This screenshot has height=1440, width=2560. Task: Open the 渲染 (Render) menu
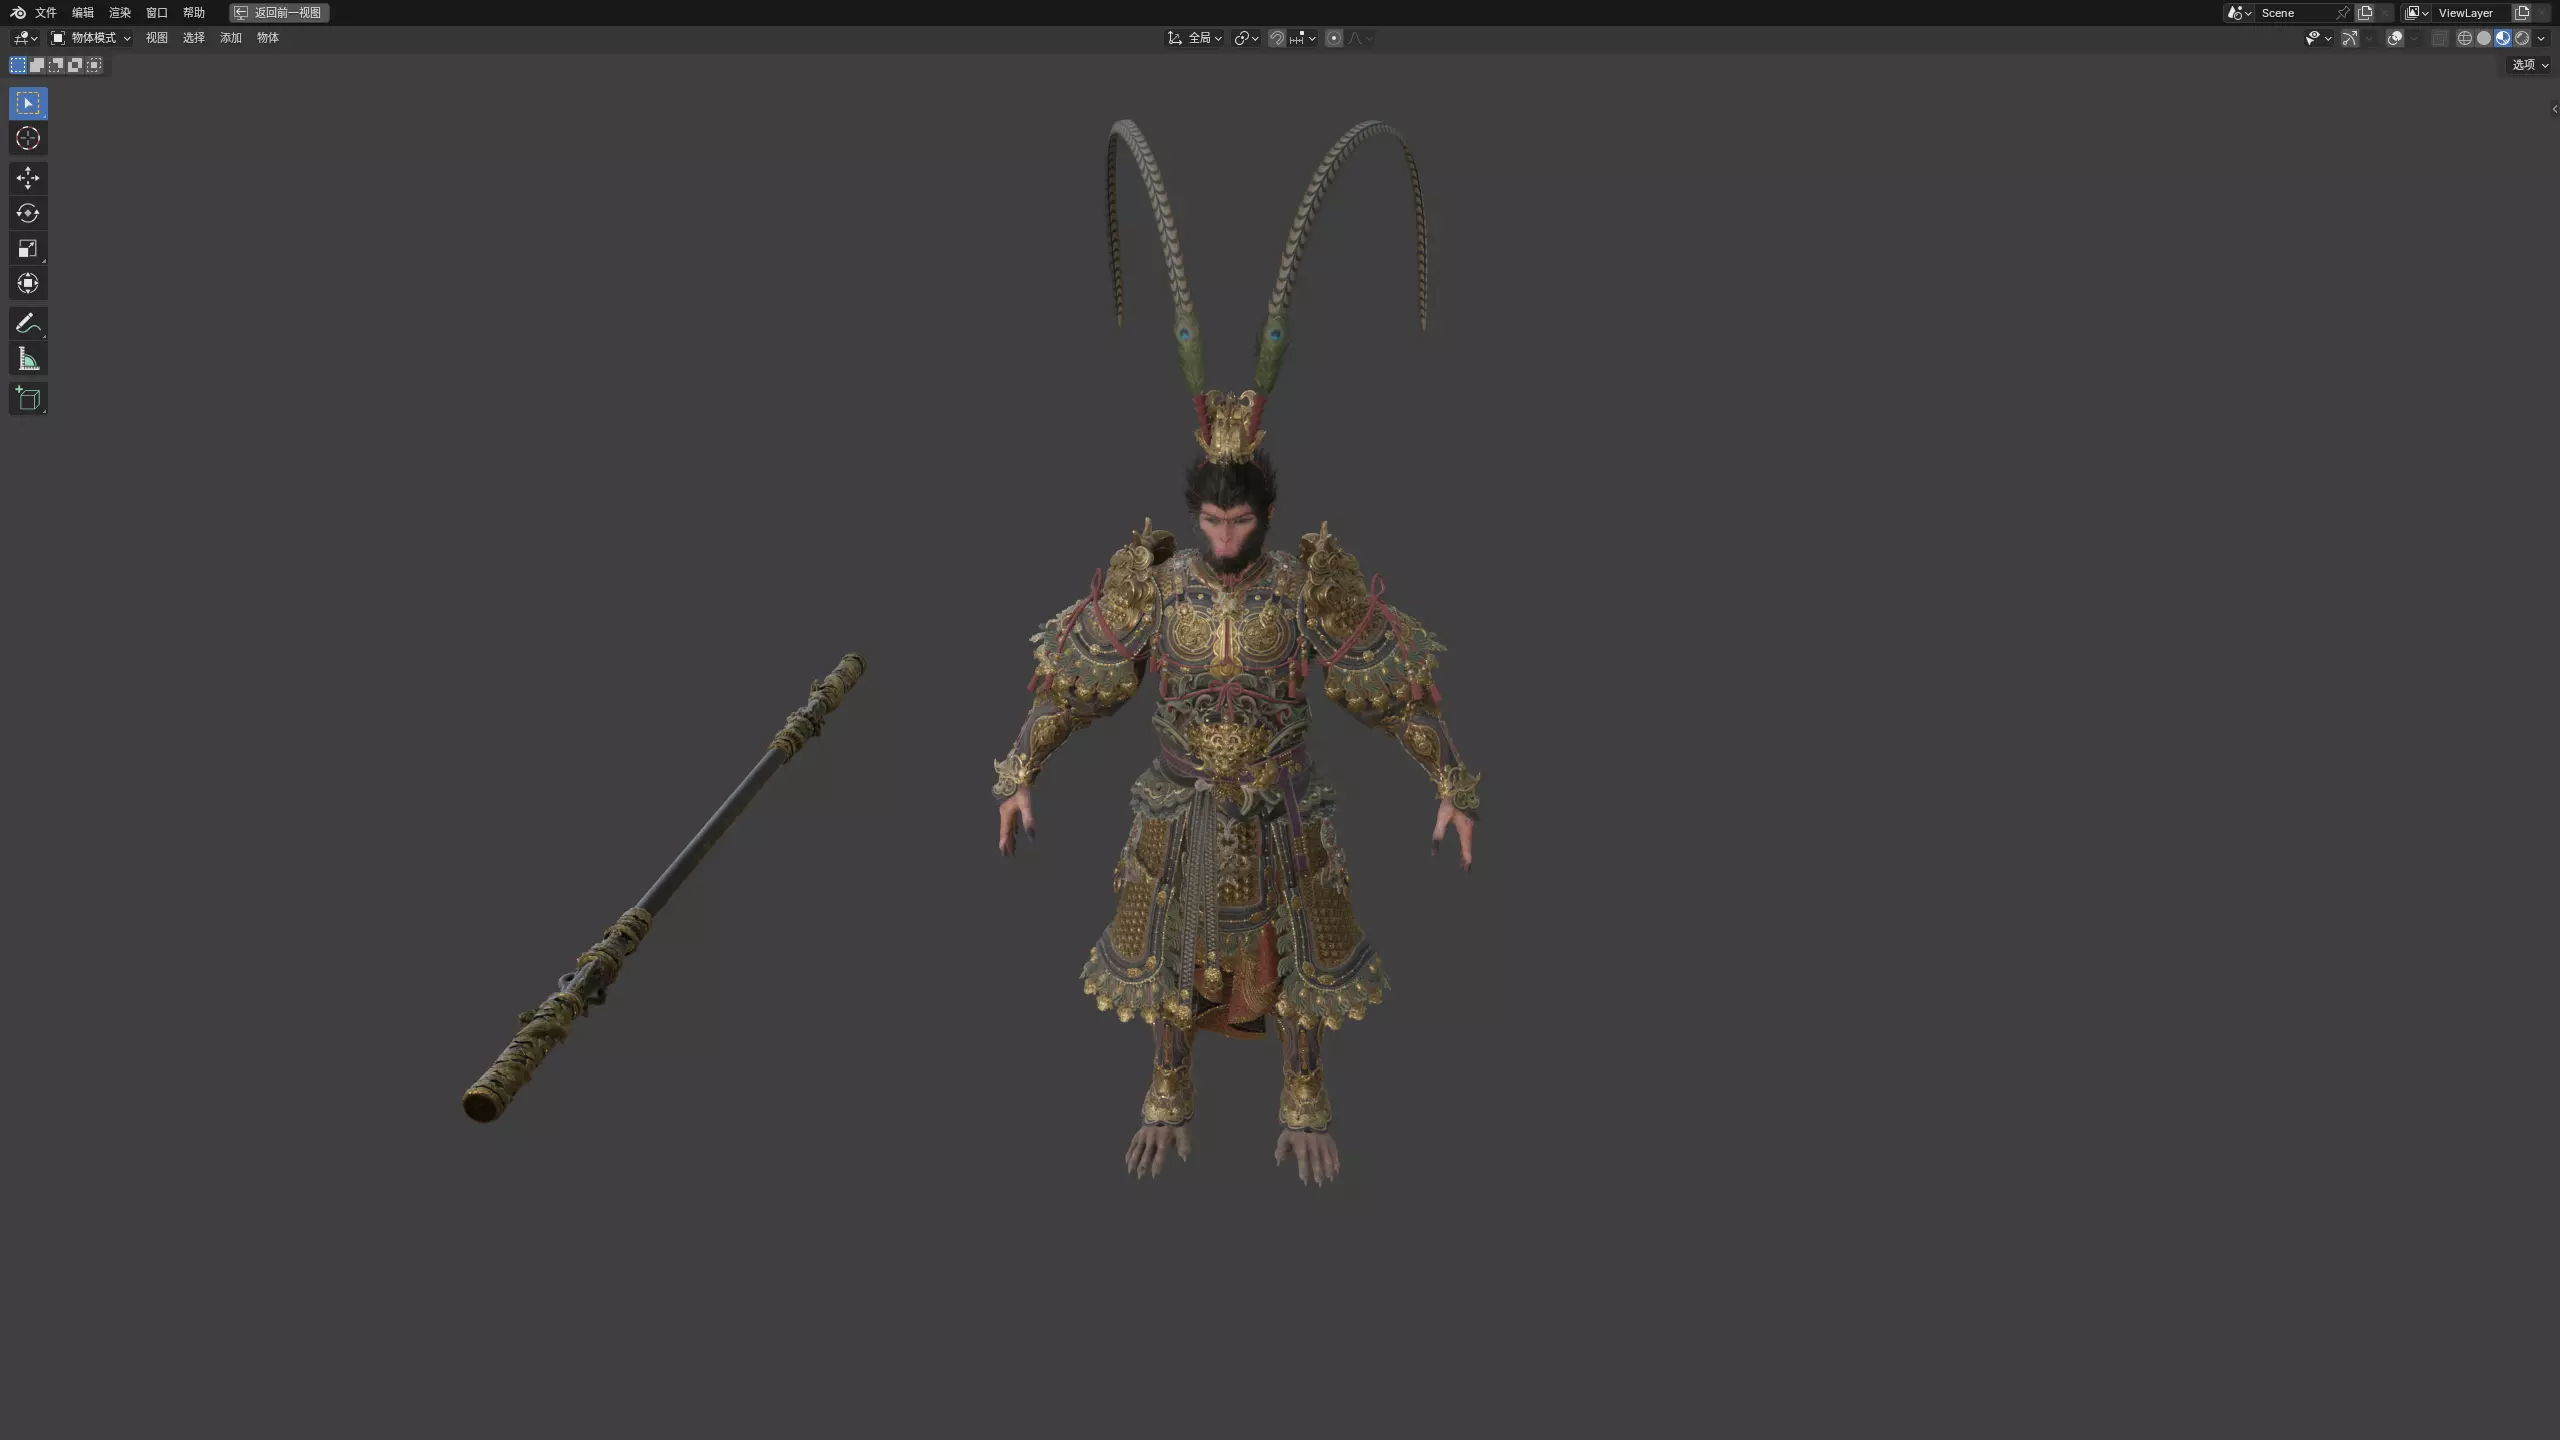tap(120, 13)
